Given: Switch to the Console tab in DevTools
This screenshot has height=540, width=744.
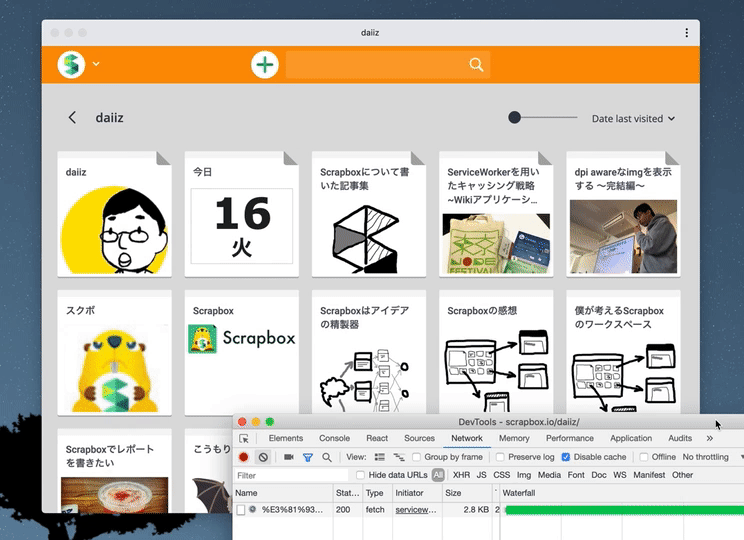Looking at the screenshot, I should [335, 438].
